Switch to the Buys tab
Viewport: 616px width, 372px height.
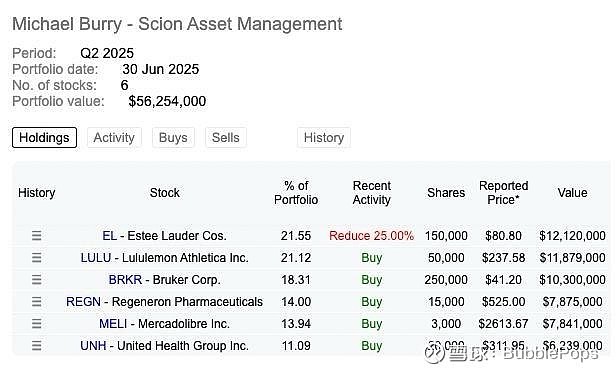pos(173,137)
